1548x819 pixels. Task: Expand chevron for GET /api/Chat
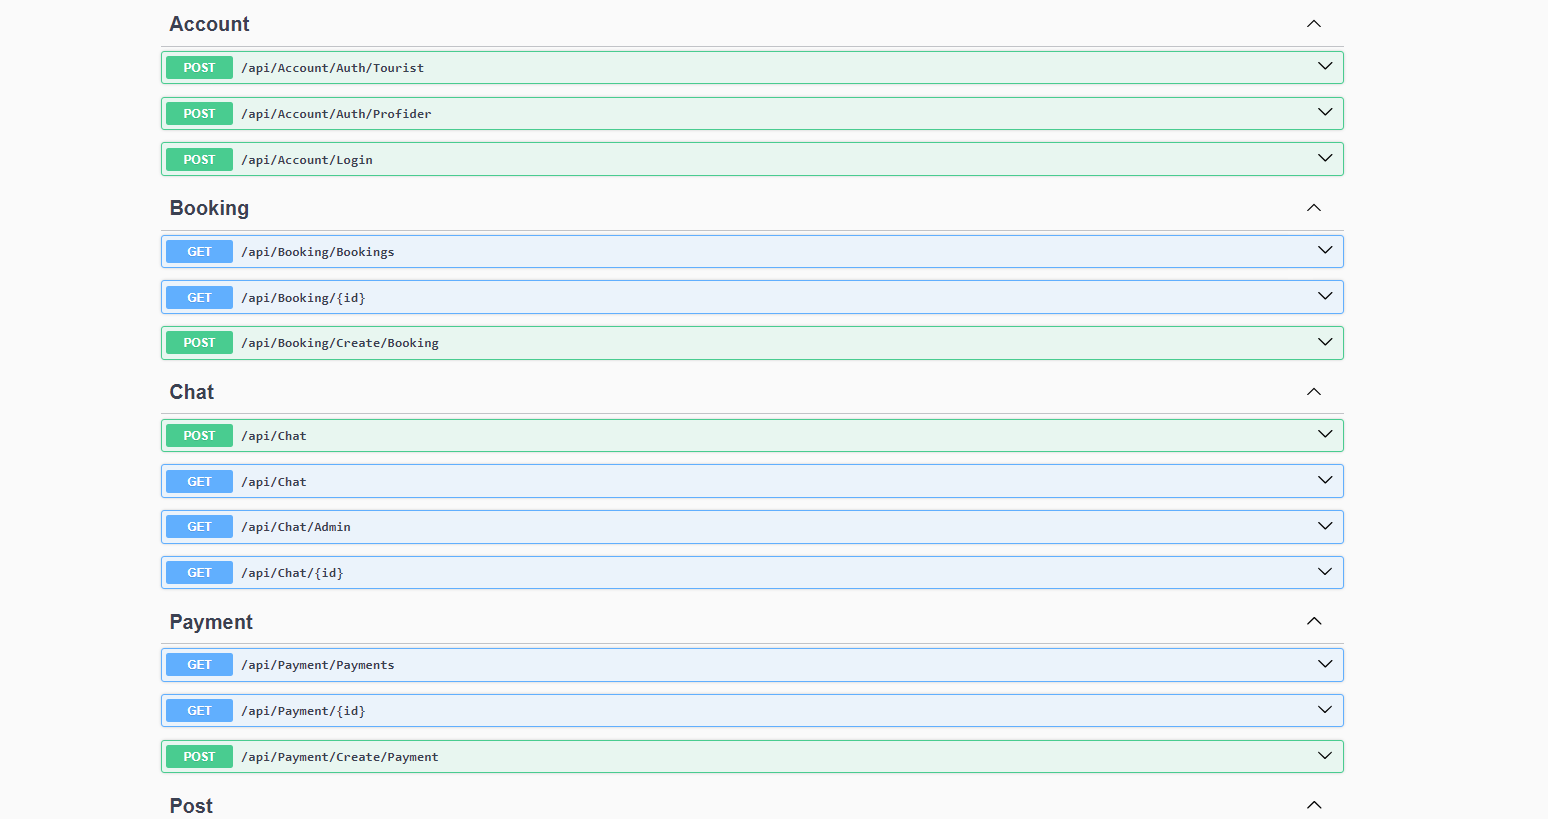click(x=1325, y=481)
